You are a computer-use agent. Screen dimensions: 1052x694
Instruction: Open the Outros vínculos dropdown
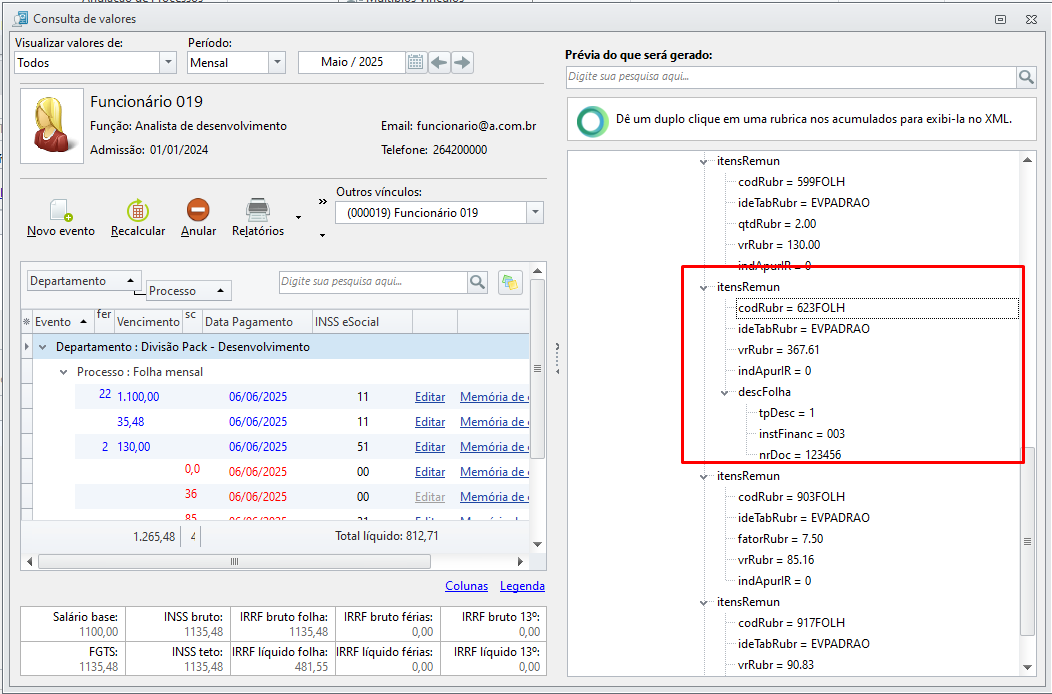[535, 213]
